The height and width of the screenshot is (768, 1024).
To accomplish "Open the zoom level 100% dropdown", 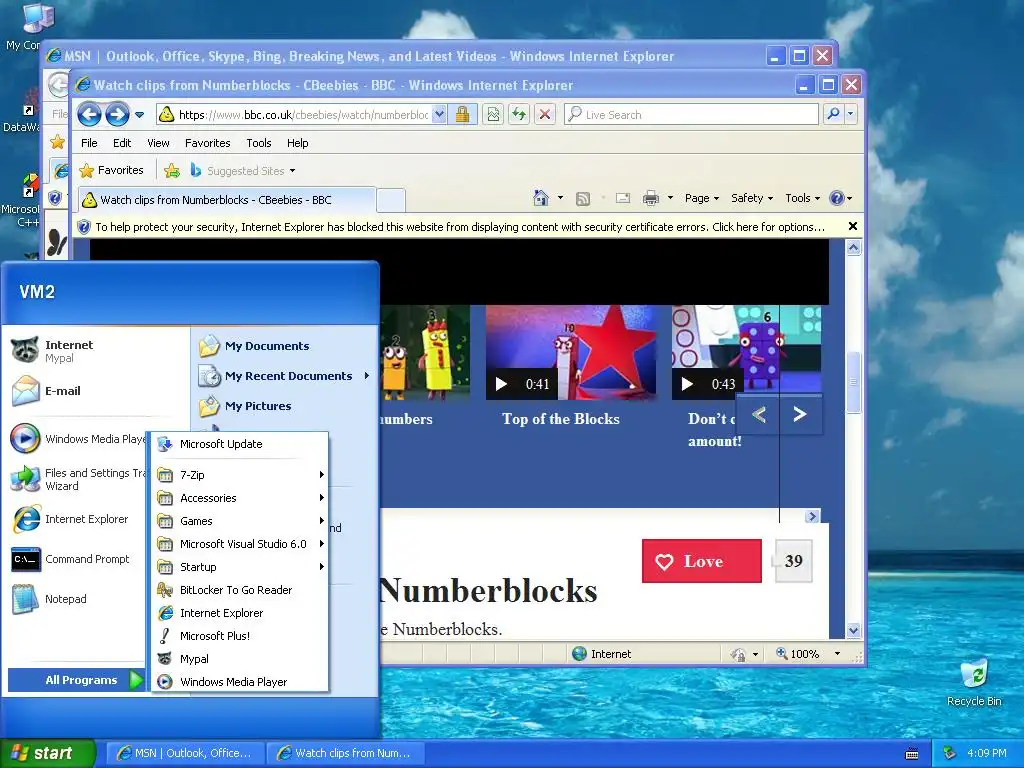I will tap(837, 654).
